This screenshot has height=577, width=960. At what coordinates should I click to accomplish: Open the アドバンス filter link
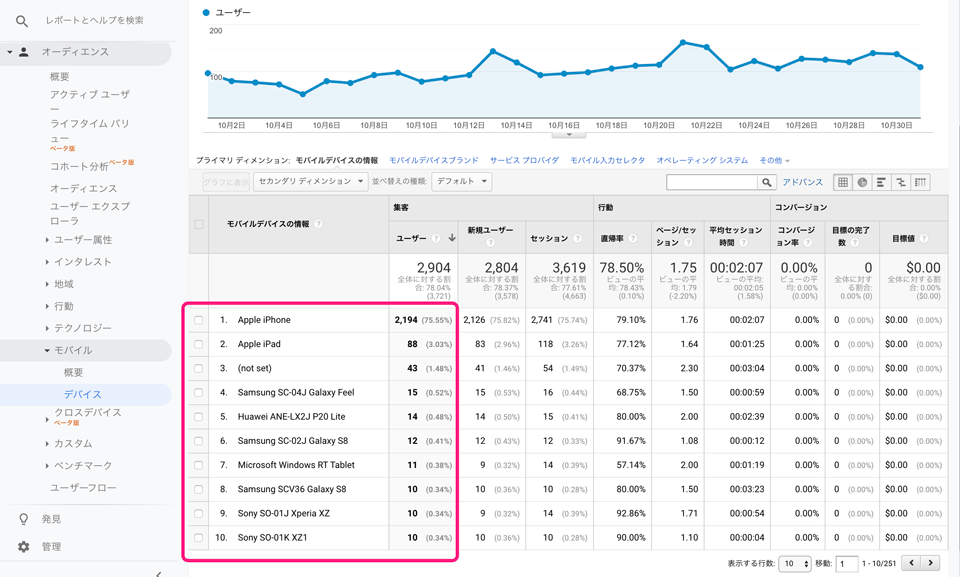click(x=803, y=182)
